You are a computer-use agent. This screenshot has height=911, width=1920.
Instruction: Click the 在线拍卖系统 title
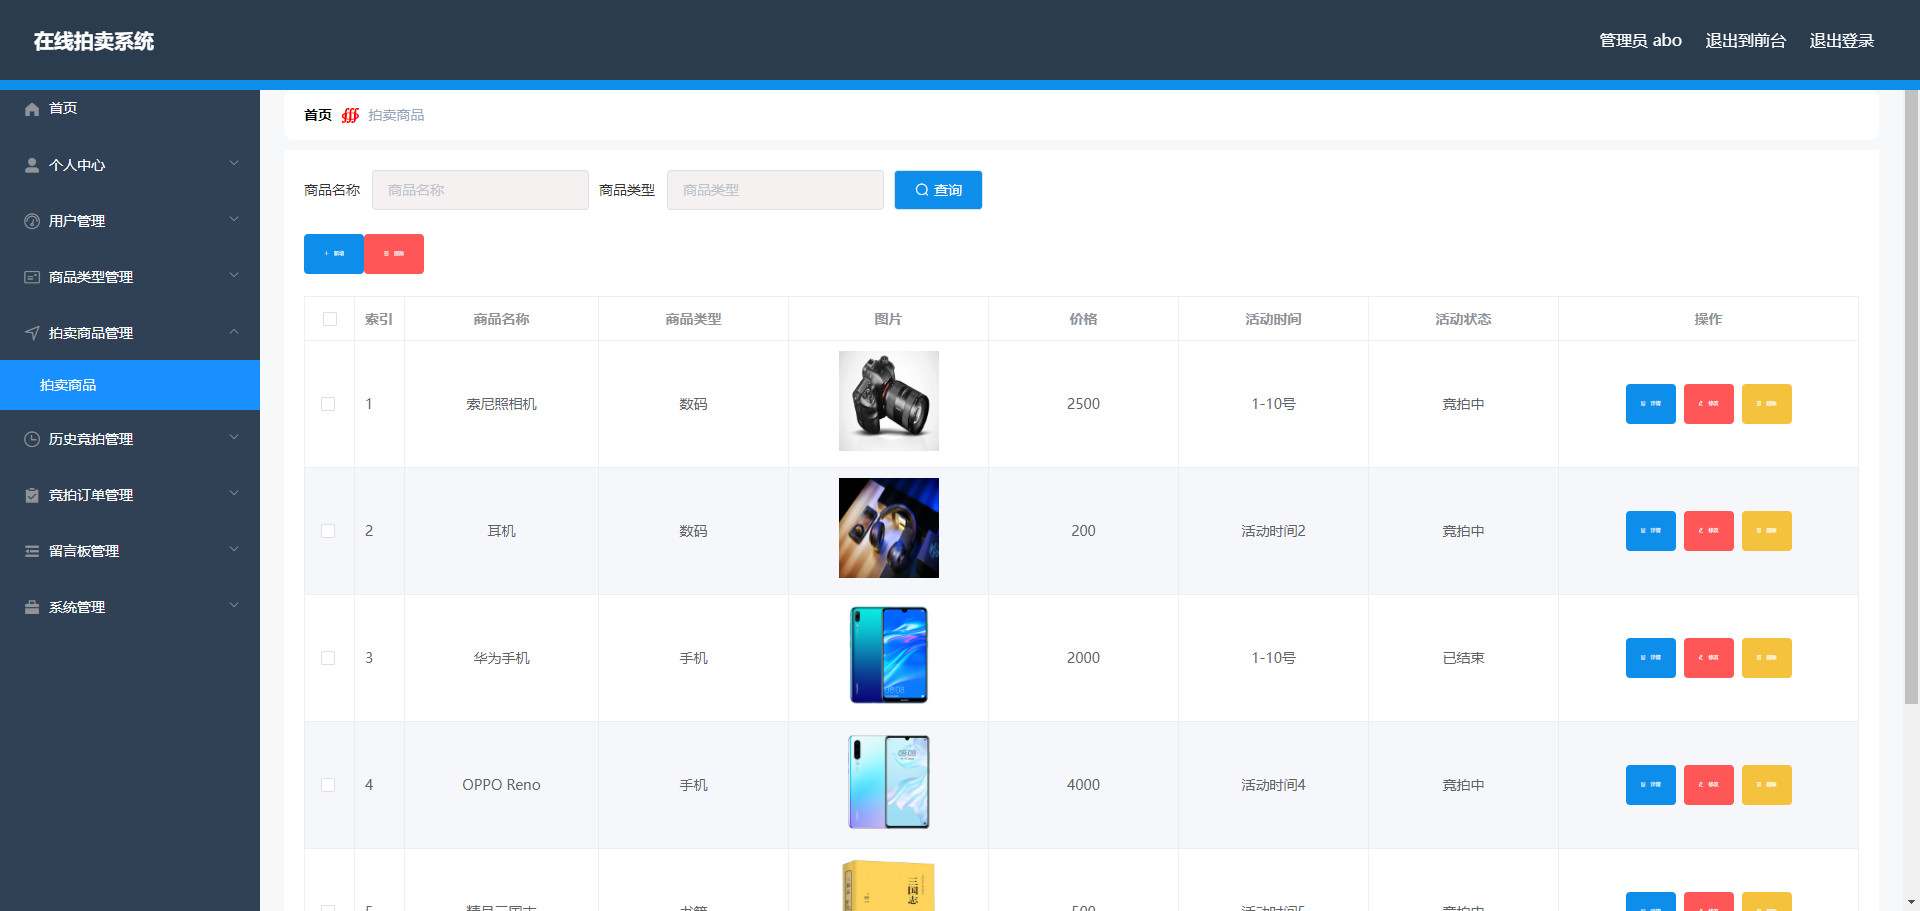pyautogui.click(x=94, y=41)
